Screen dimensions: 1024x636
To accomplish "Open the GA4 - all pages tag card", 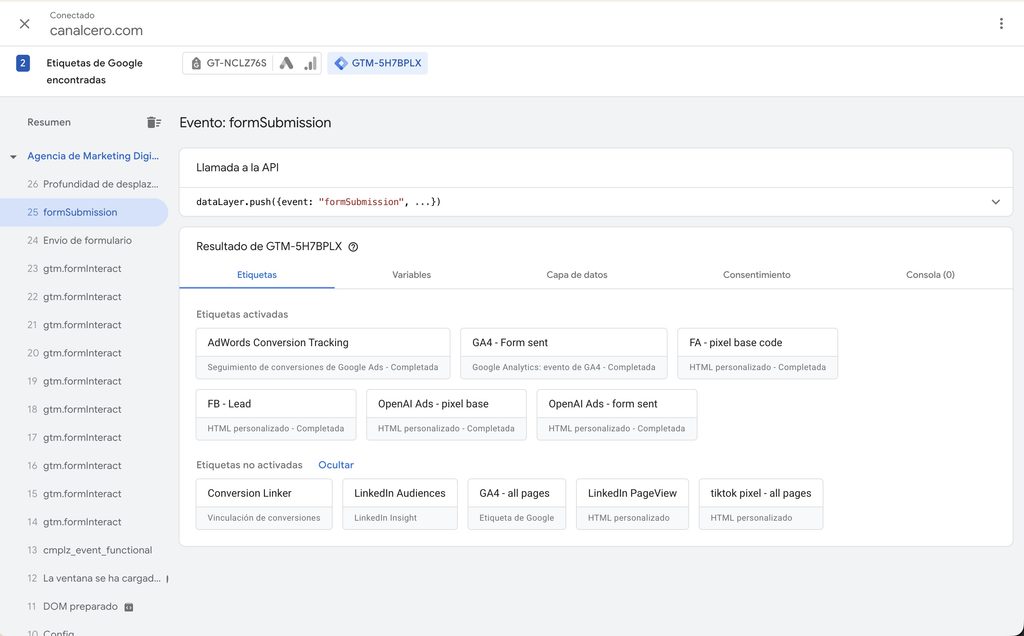I will pos(517,504).
